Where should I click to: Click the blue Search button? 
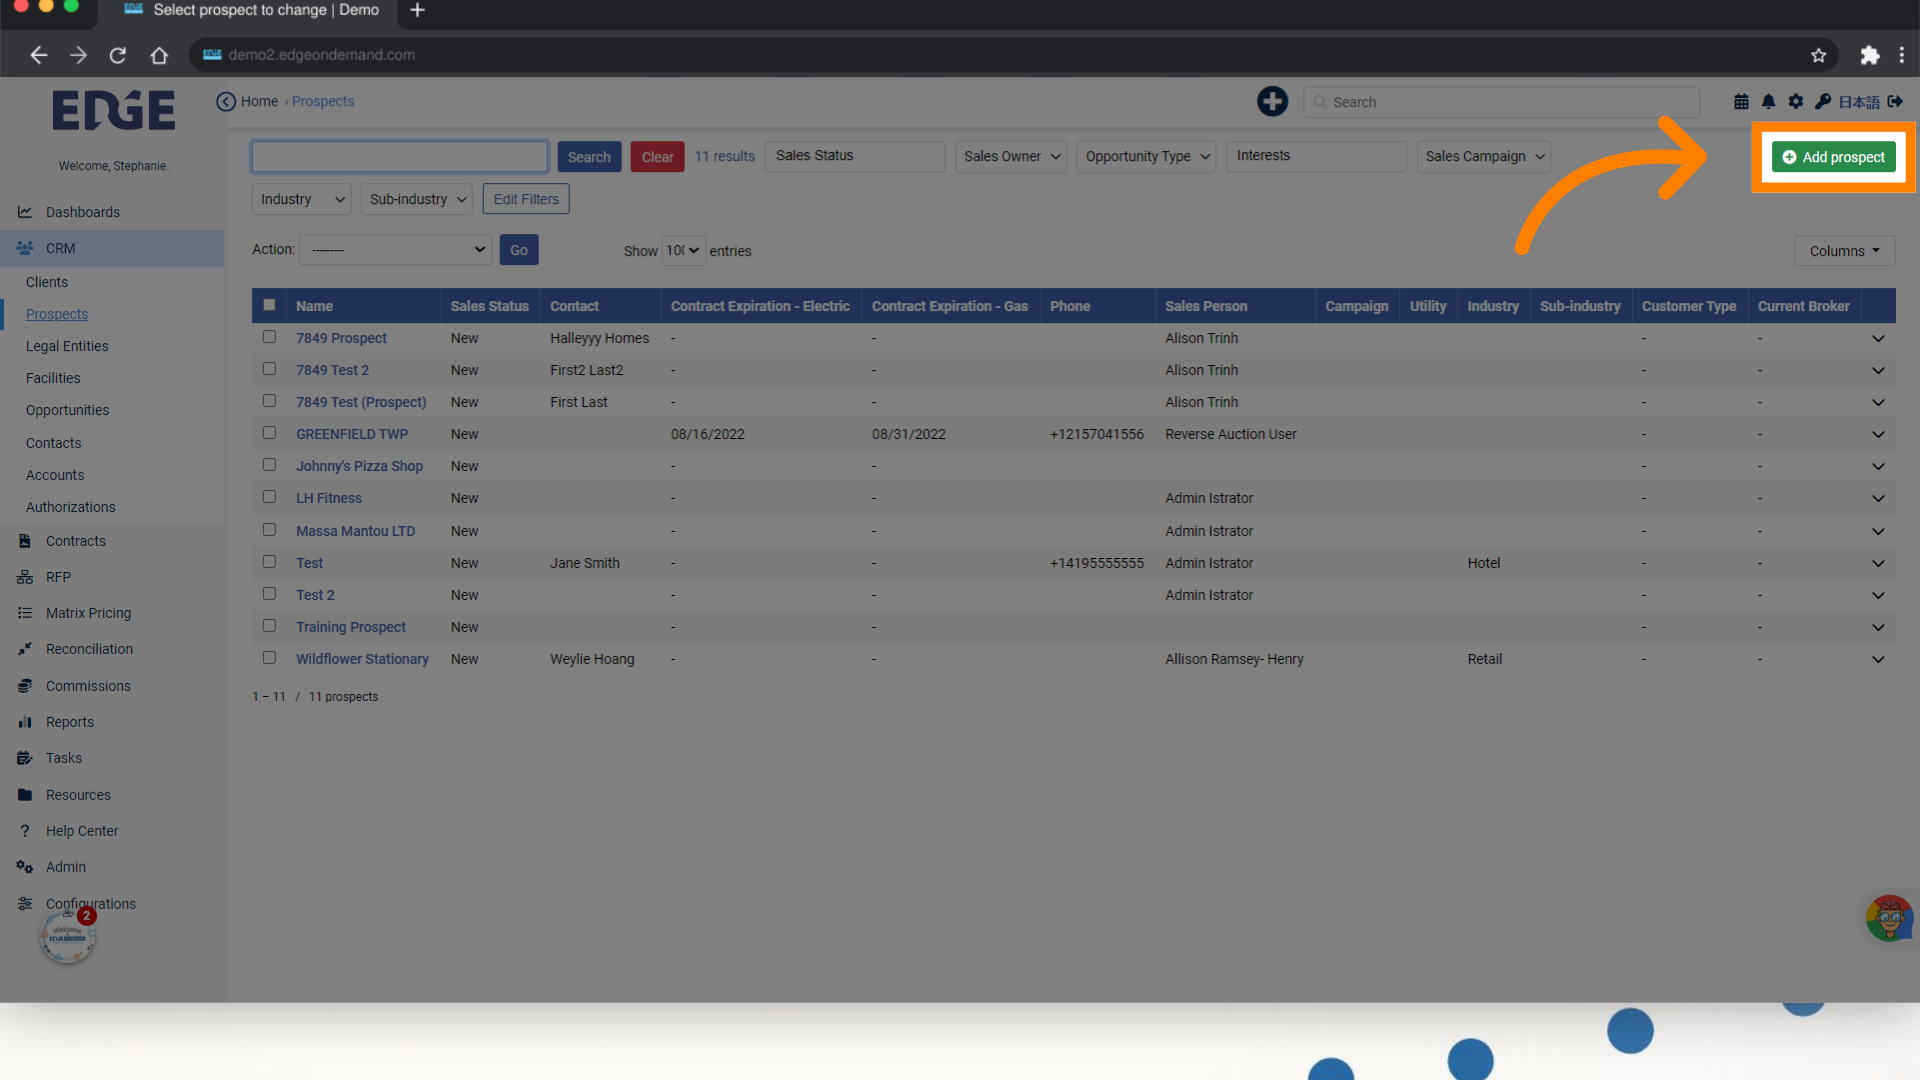(x=589, y=157)
